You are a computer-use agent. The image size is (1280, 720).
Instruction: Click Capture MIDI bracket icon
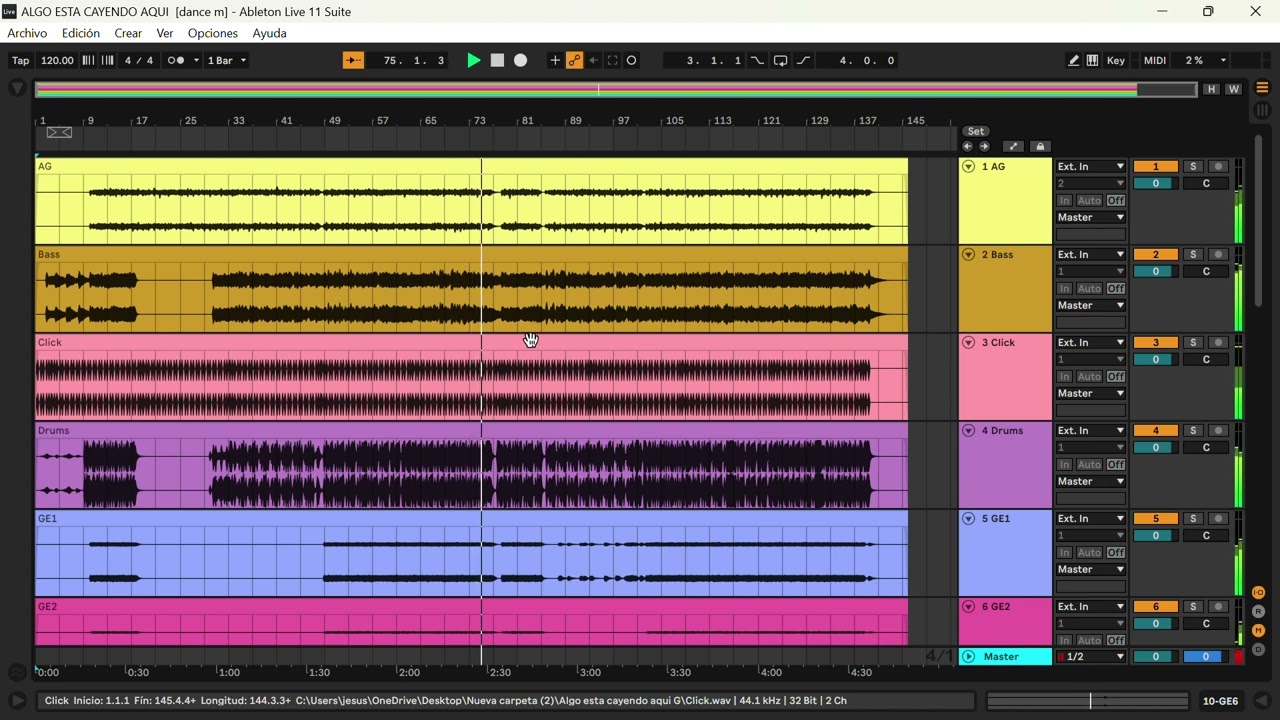click(612, 61)
